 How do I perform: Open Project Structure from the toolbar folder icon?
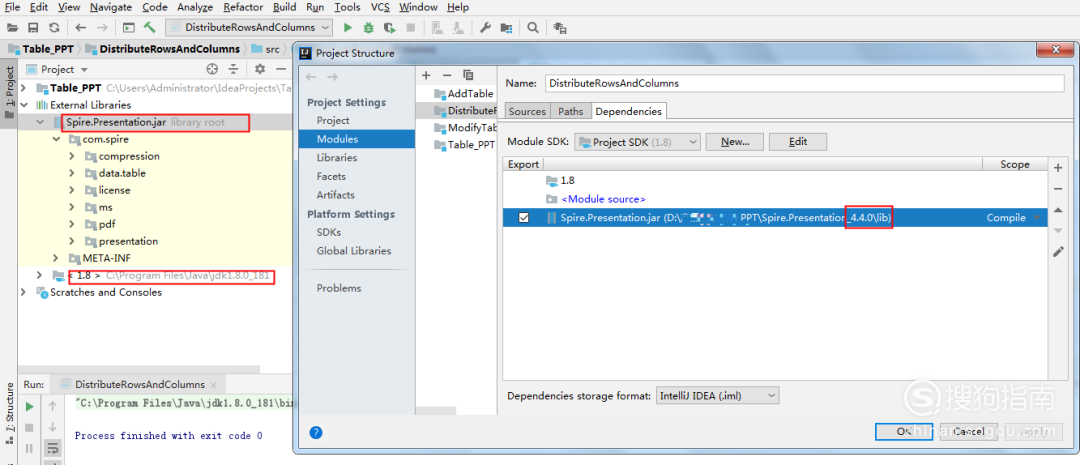[x=506, y=28]
